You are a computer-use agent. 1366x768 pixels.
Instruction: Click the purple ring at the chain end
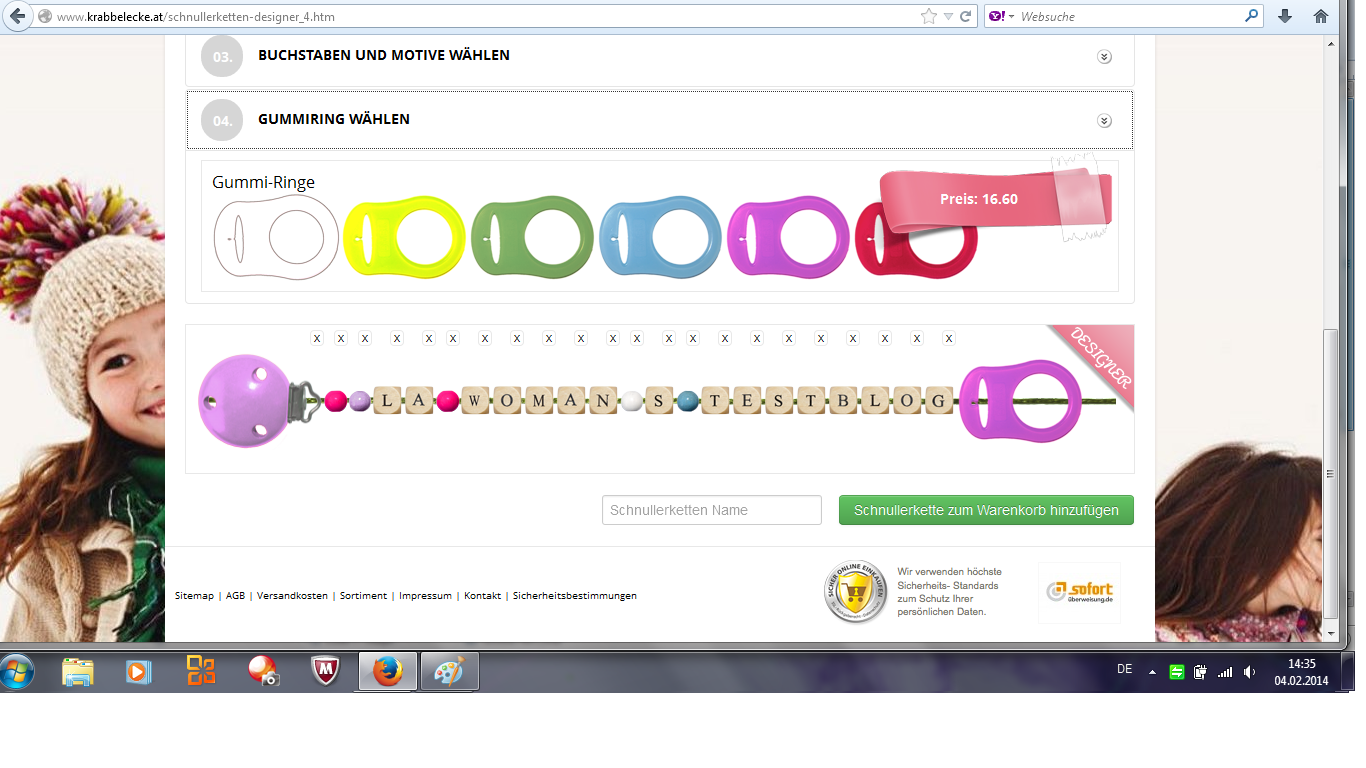click(x=1020, y=400)
